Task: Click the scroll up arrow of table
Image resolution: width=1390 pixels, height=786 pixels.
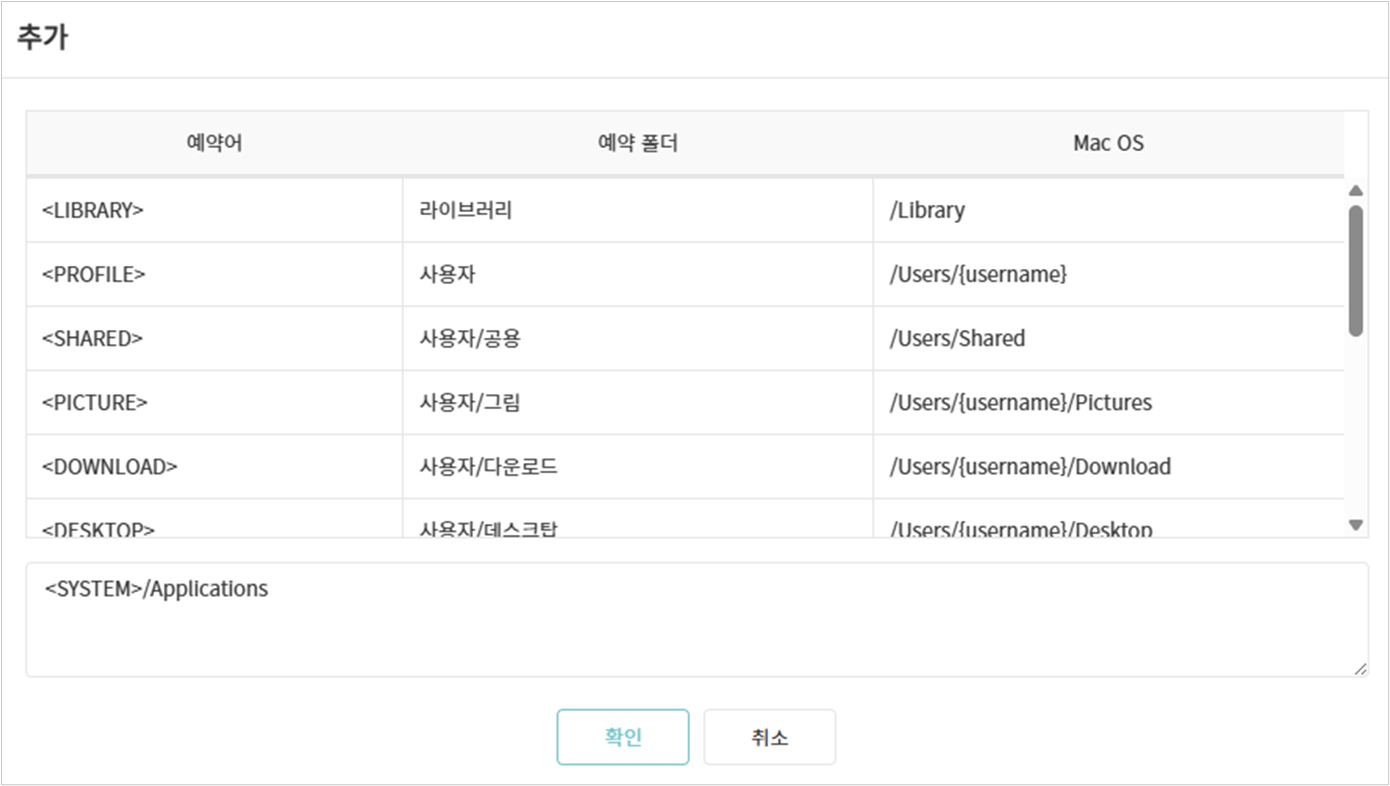Action: tap(1356, 190)
